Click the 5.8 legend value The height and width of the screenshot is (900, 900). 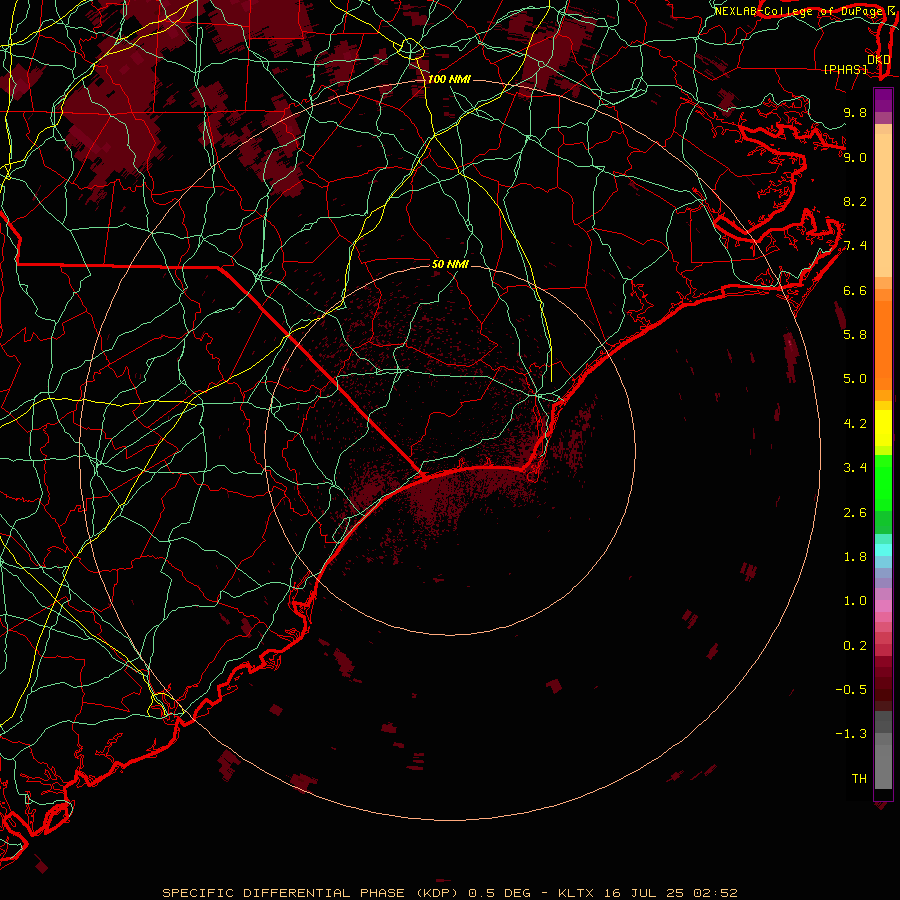(855, 335)
